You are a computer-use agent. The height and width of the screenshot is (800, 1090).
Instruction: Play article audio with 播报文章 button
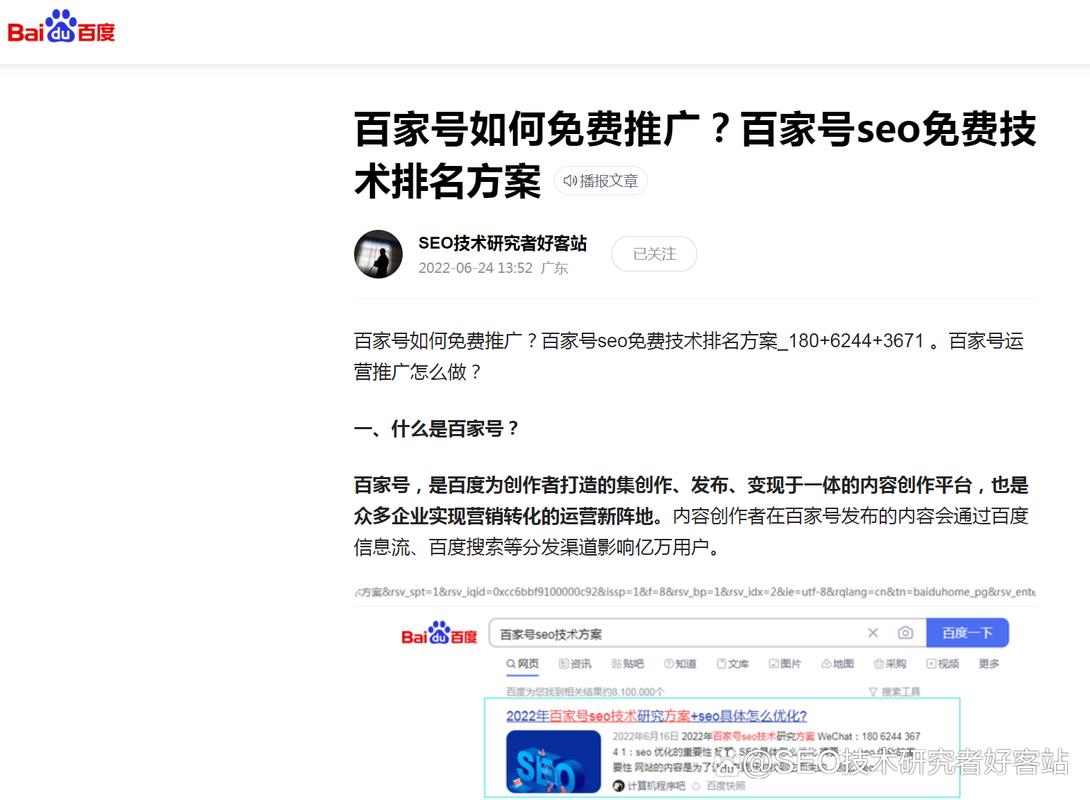[x=601, y=181]
